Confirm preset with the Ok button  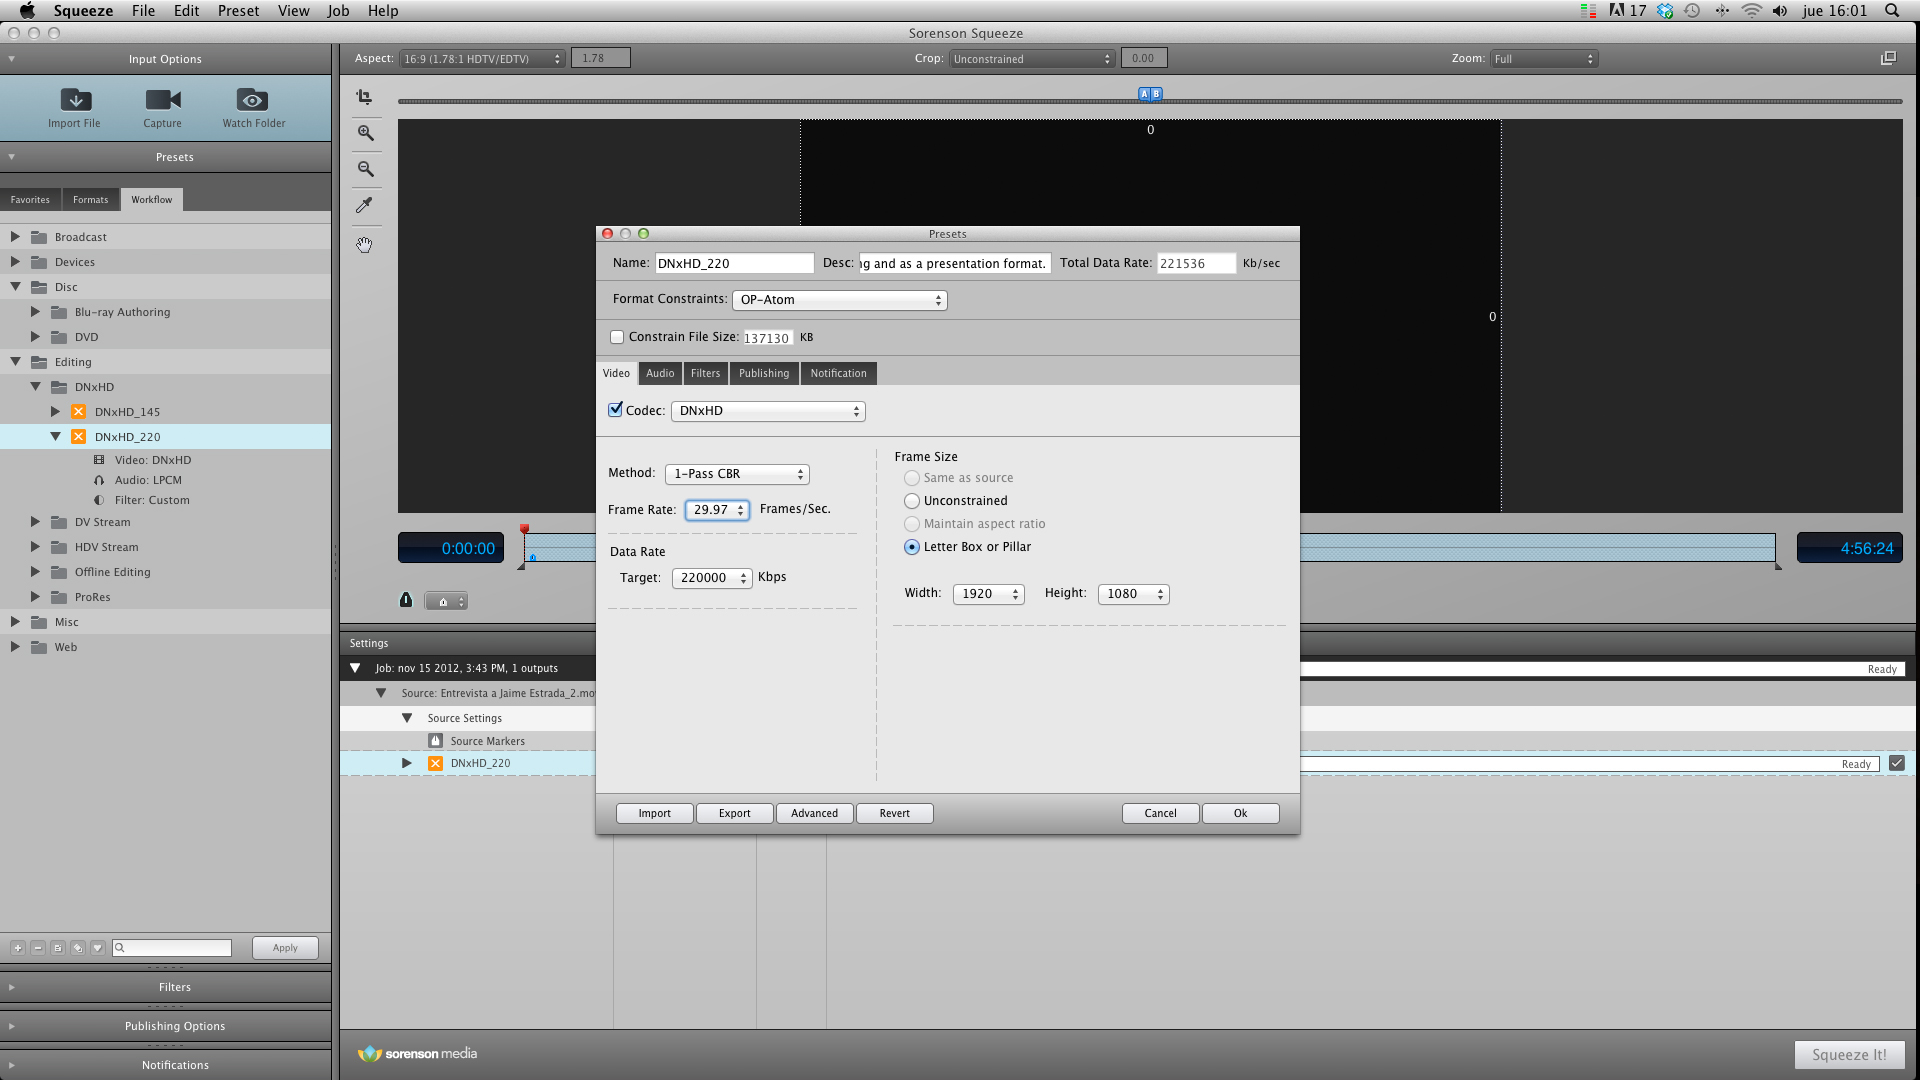coord(1241,814)
